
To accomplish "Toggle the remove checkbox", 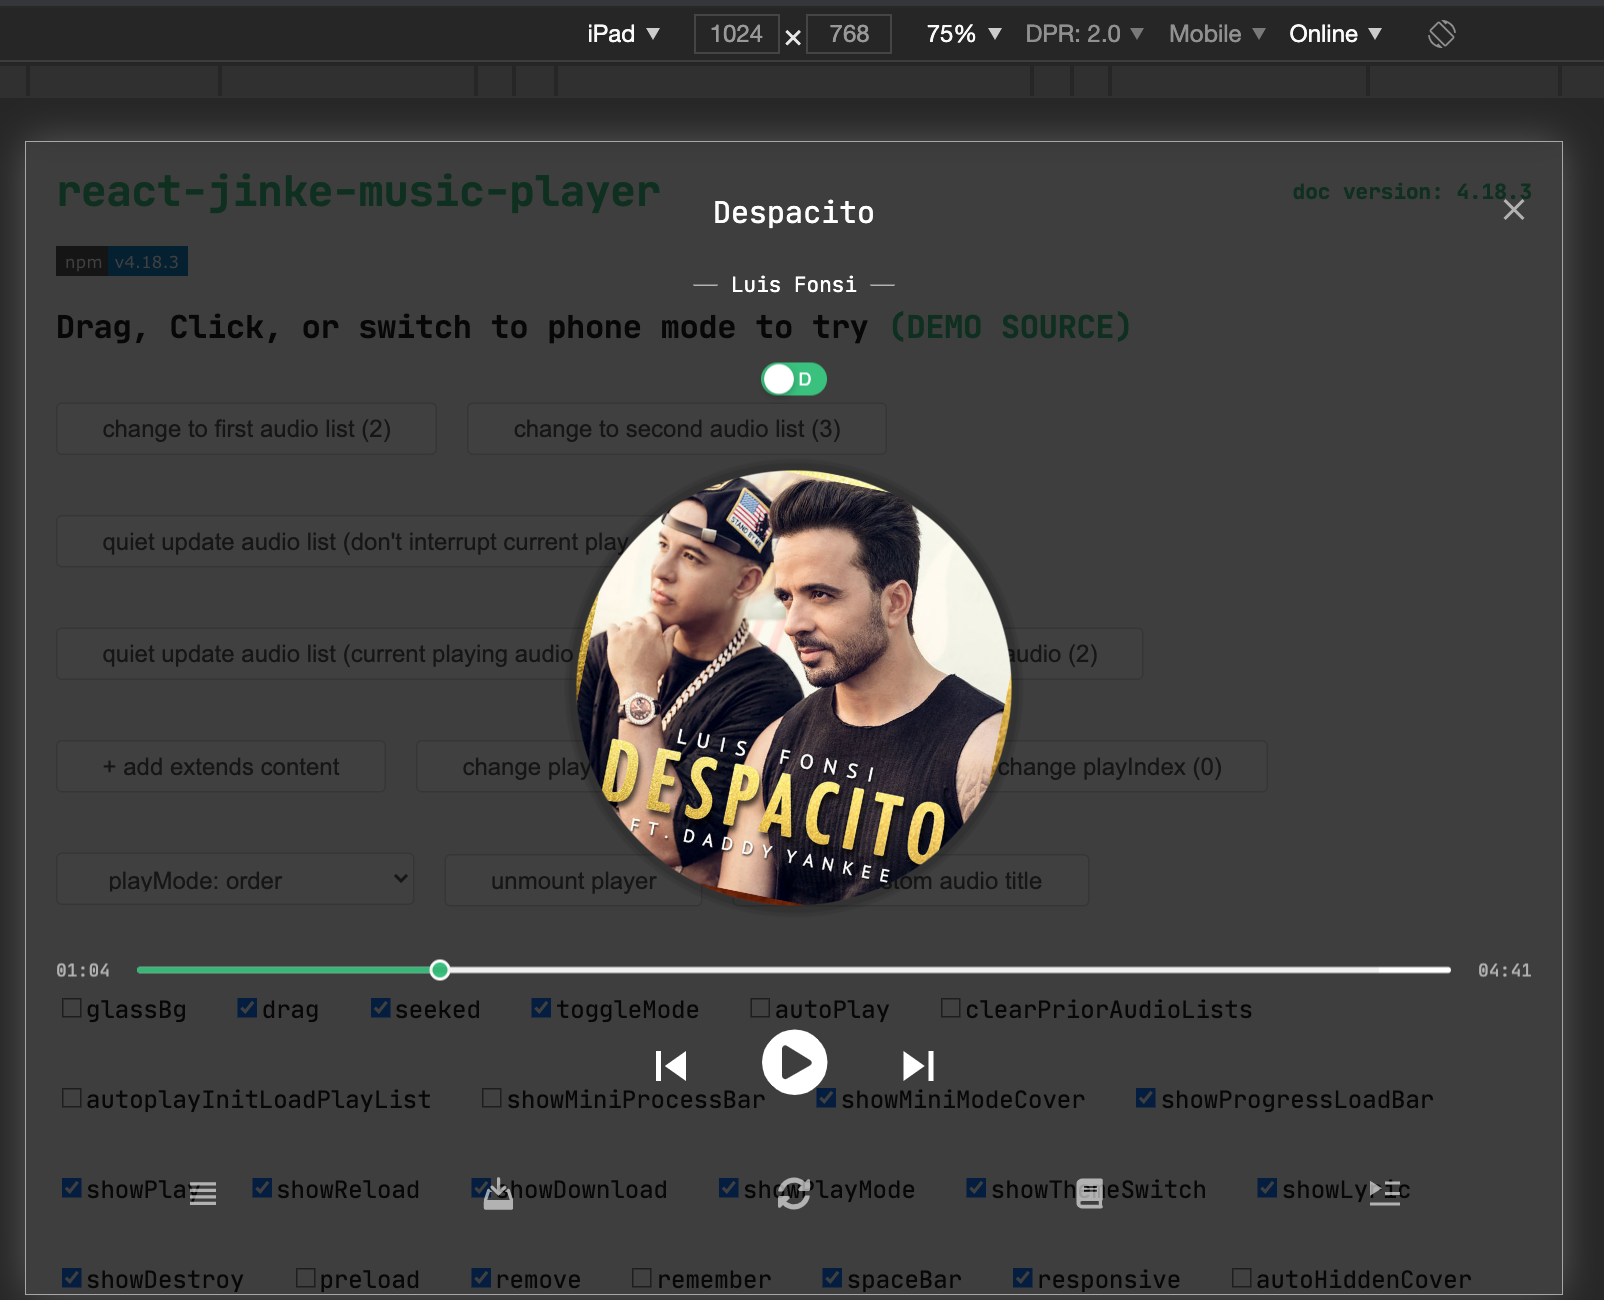I will click(x=481, y=1278).
